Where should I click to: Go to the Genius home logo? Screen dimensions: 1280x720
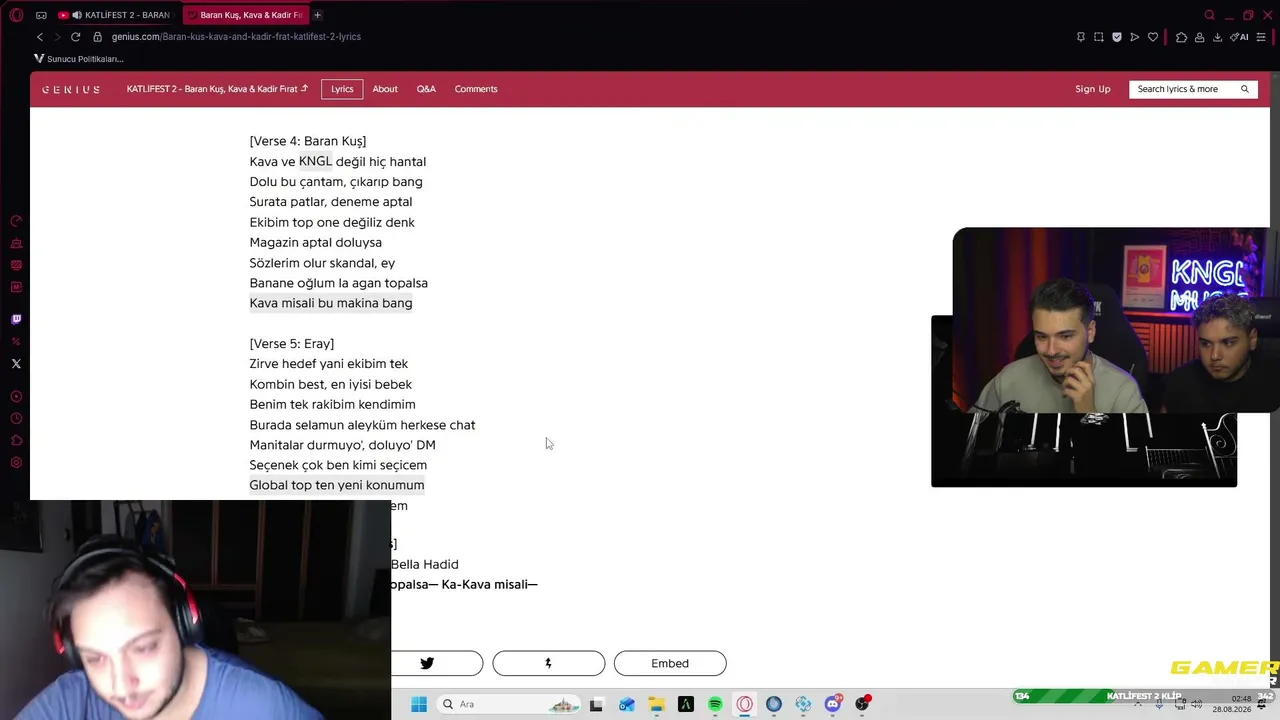(70, 89)
